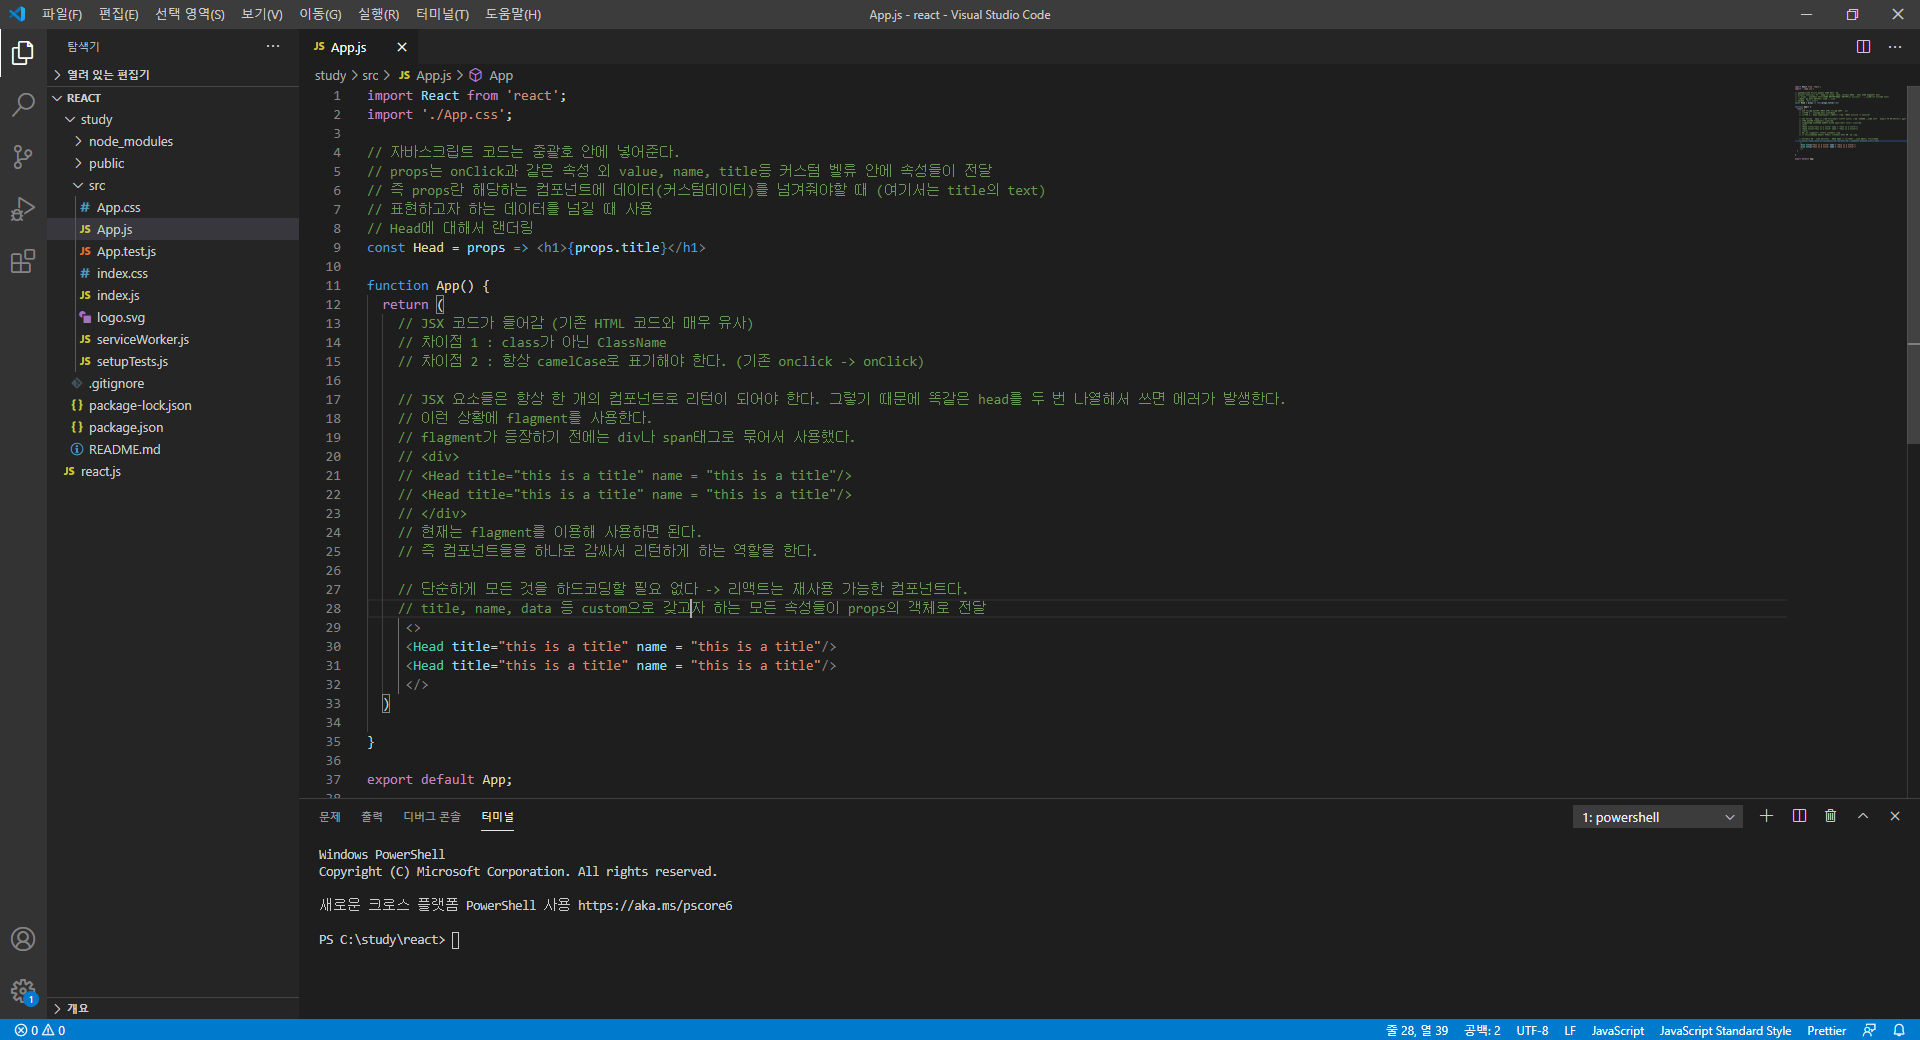This screenshot has height=1040, width=1920.
Task: Click JavaScript language mode in status bar
Action: point(1616,1031)
